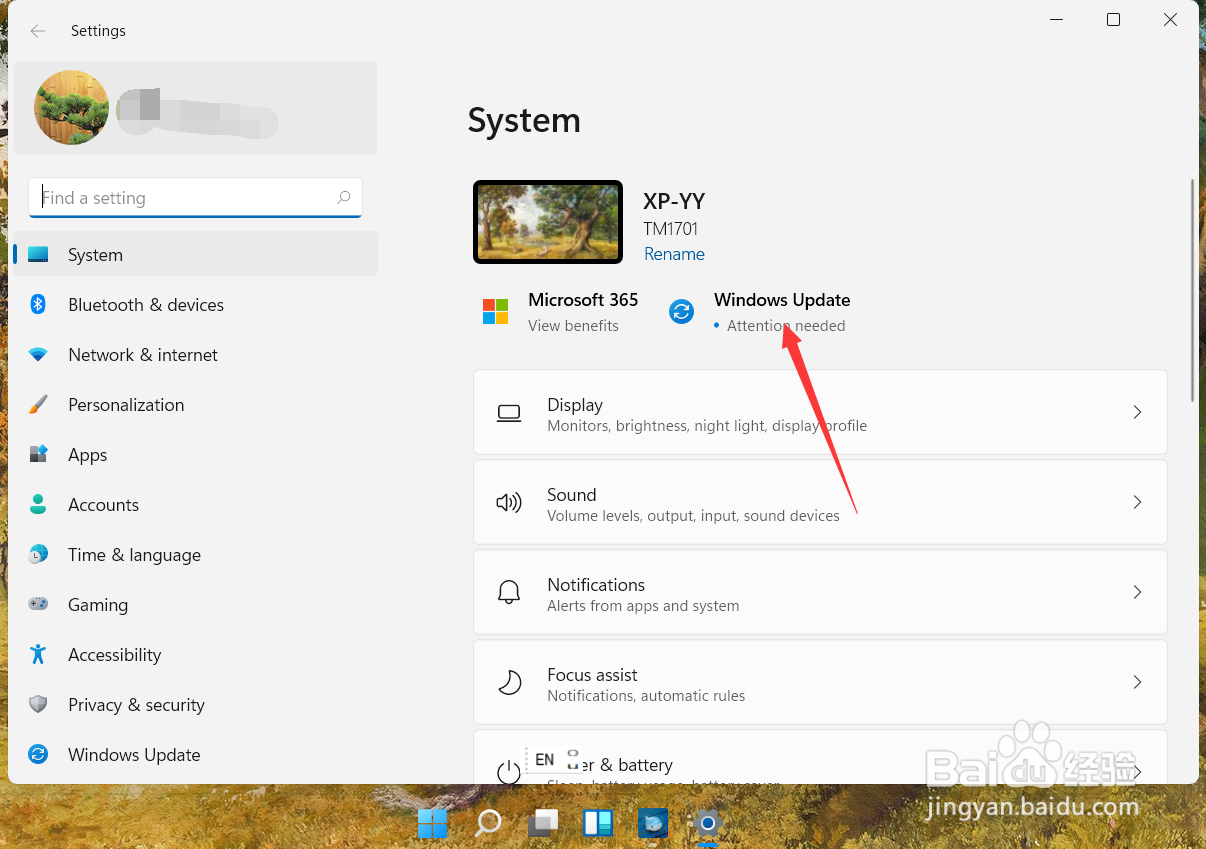The image size is (1206, 849).
Task: Click the Notifications bell icon
Action: [509, 592]
